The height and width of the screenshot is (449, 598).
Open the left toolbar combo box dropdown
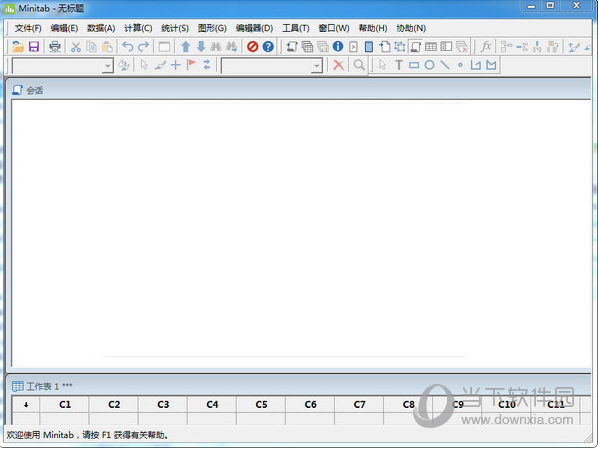[x=108, y=66]
